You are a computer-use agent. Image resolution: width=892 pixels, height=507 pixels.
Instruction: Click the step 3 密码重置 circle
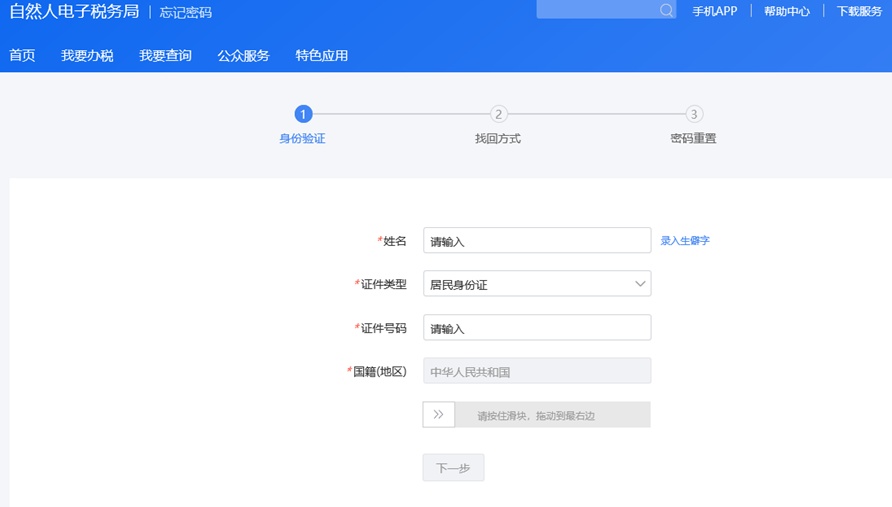(x=694, y=114)
